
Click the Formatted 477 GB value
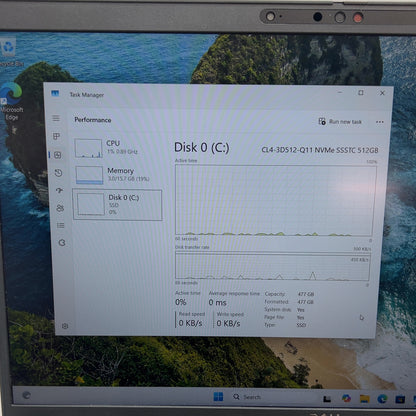[x=306, y=302]
